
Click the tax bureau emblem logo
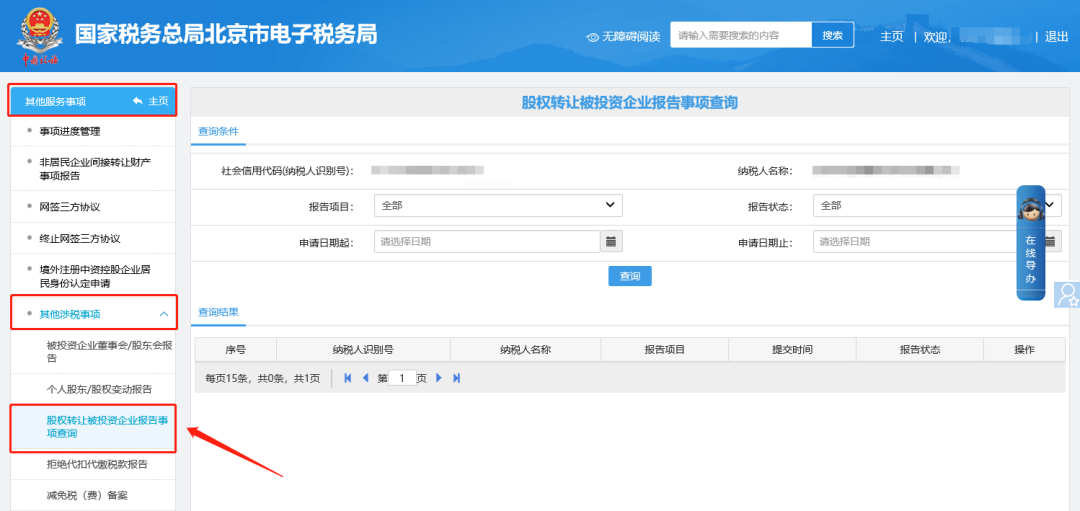point(39,34)
